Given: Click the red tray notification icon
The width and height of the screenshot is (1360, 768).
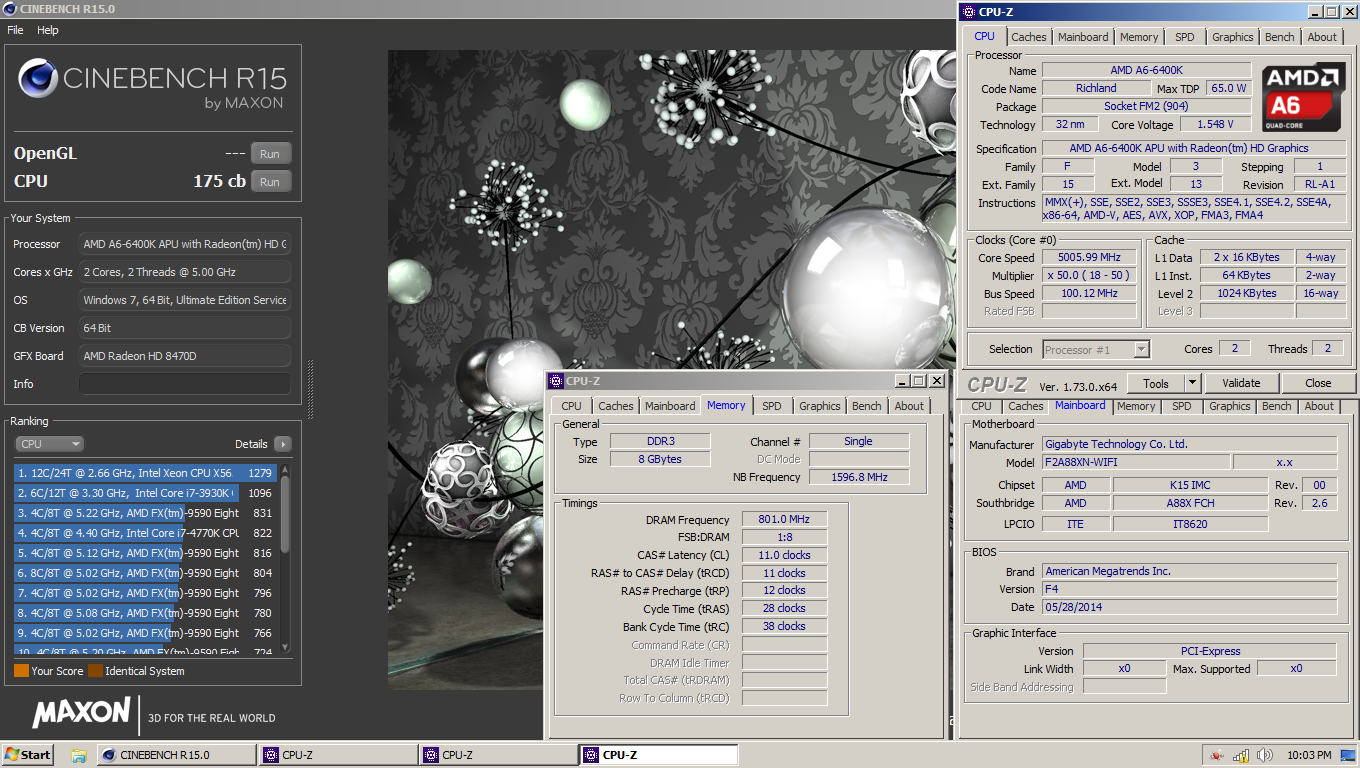Looking at the screenshot, I should 1216,755.
